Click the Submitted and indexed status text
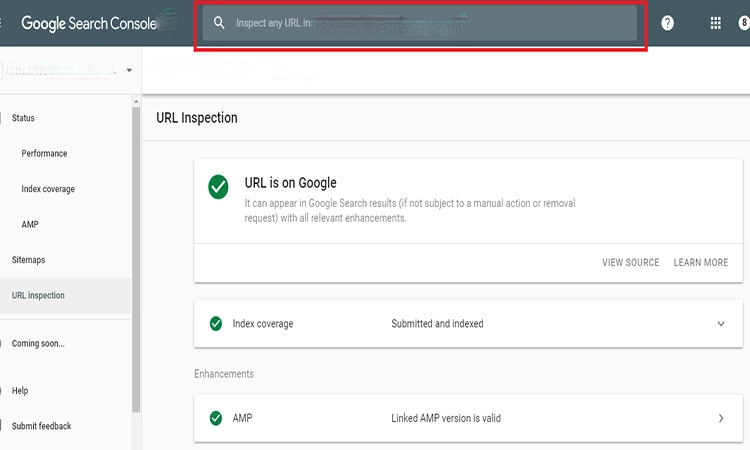This screenshot has width=750, height=450. point(437,324)
